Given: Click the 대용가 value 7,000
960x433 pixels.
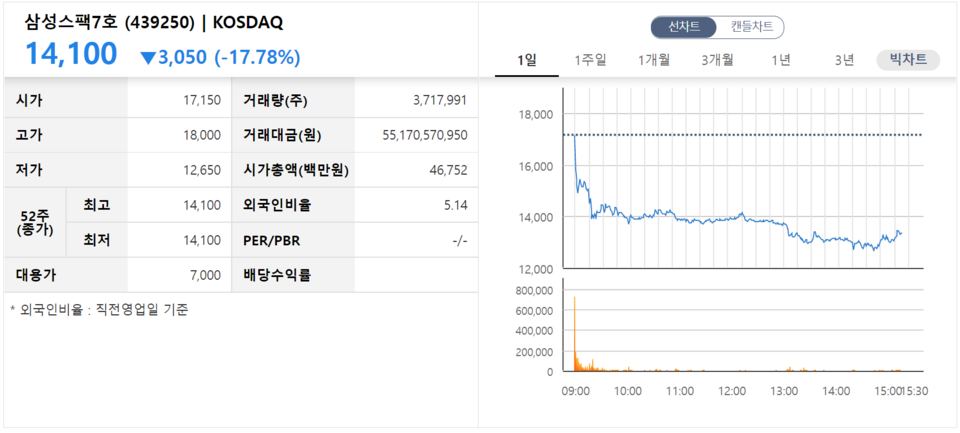Looking at the screenshot, I should click(x=206, y=275).
